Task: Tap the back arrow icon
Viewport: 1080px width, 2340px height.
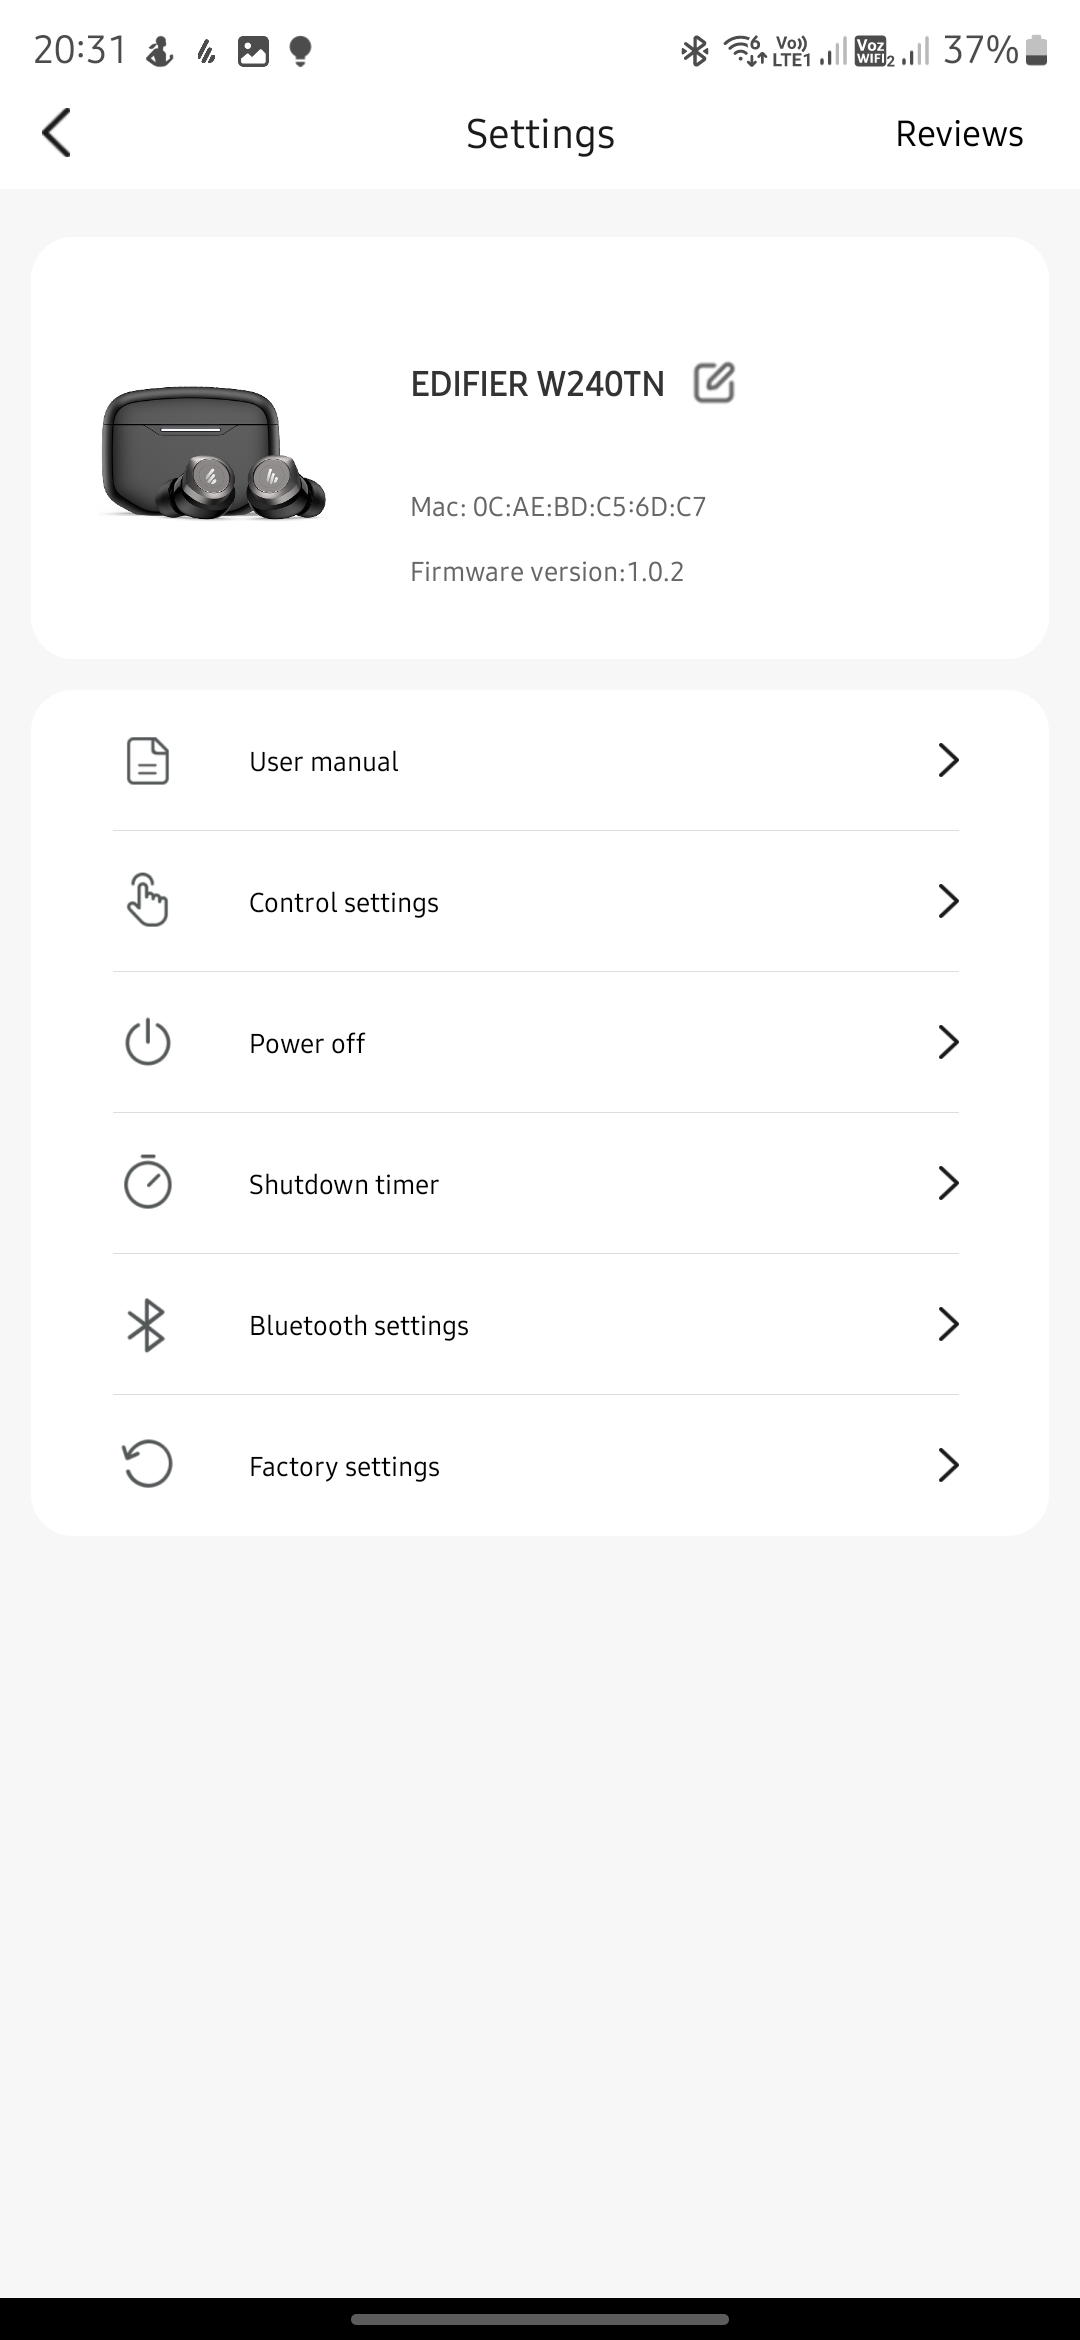Action: tap(57, 133)
